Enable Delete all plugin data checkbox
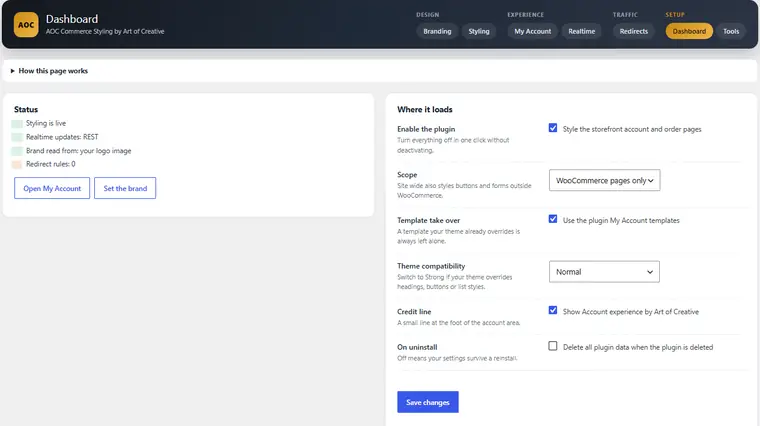 553,346
